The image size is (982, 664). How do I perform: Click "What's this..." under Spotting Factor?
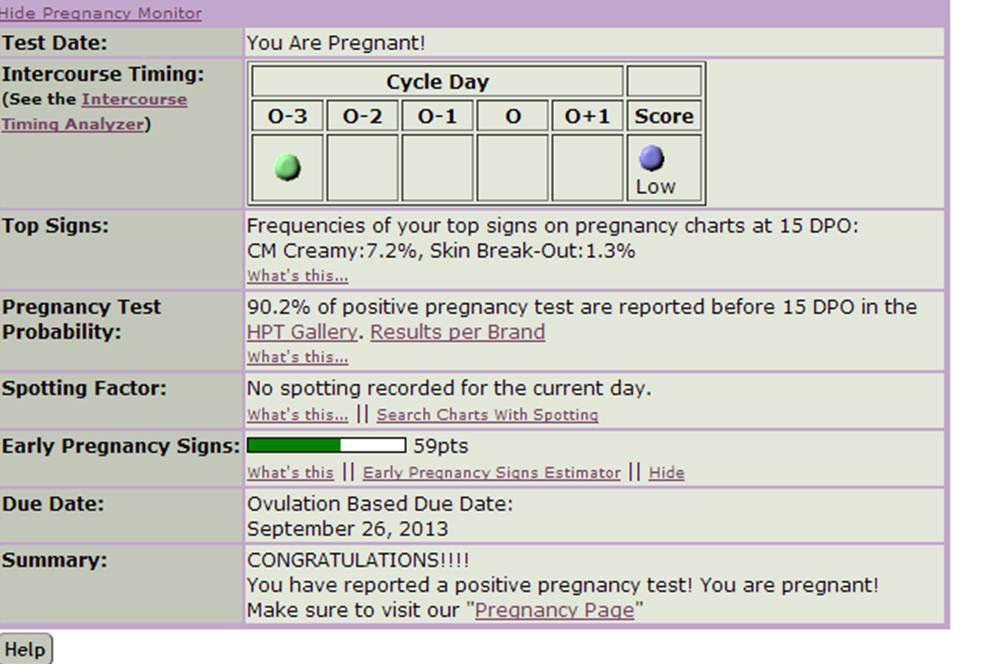coord(297,415)
